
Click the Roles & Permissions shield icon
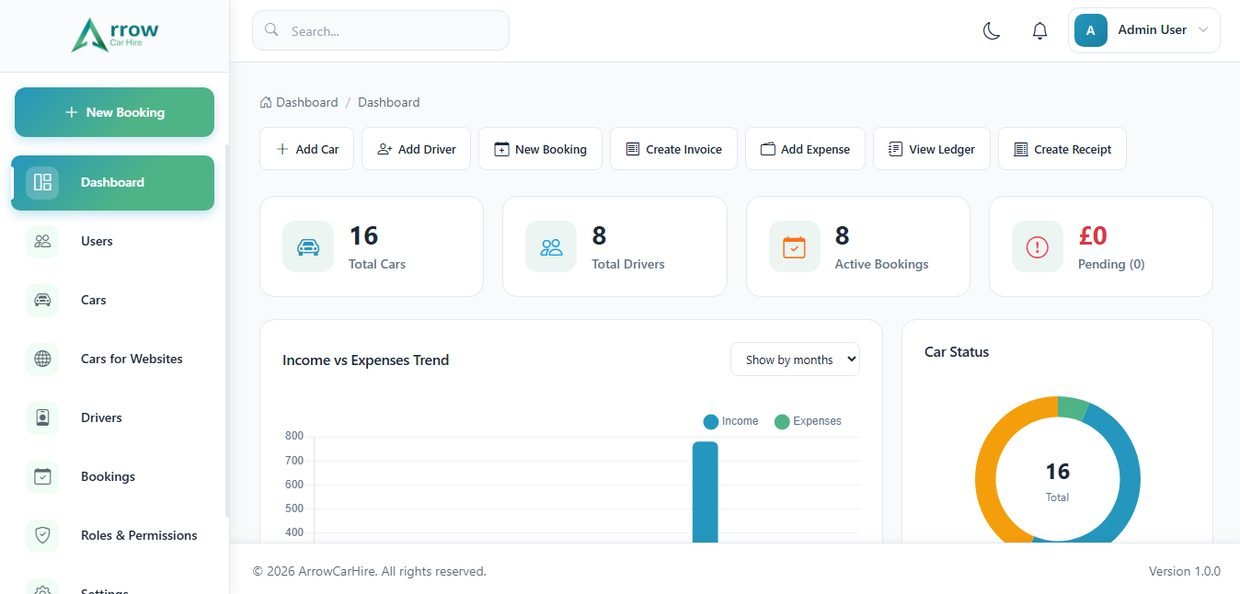pyautogui.click(x=42, y=536)
